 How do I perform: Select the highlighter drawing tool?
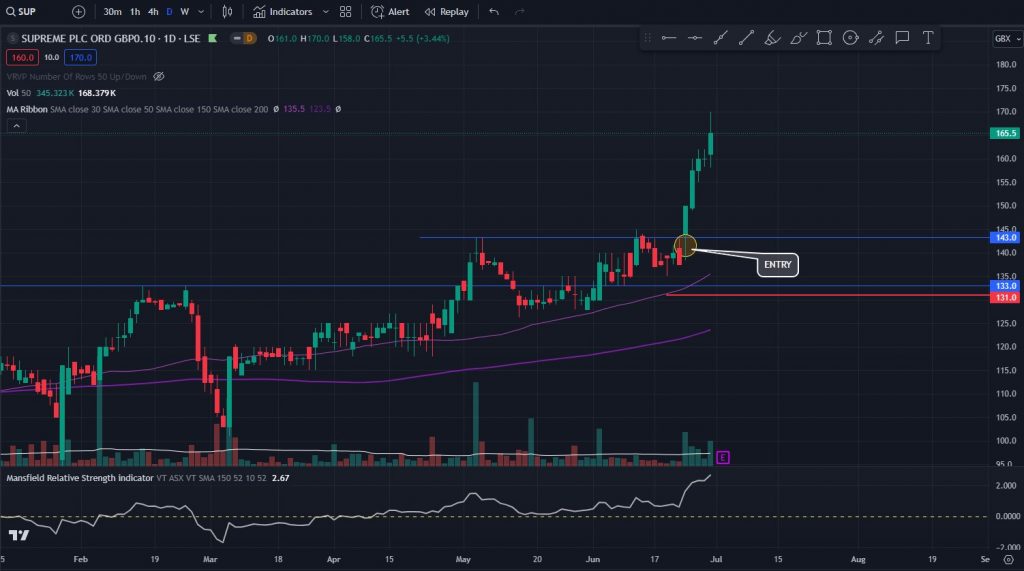[x=772, y=38]
